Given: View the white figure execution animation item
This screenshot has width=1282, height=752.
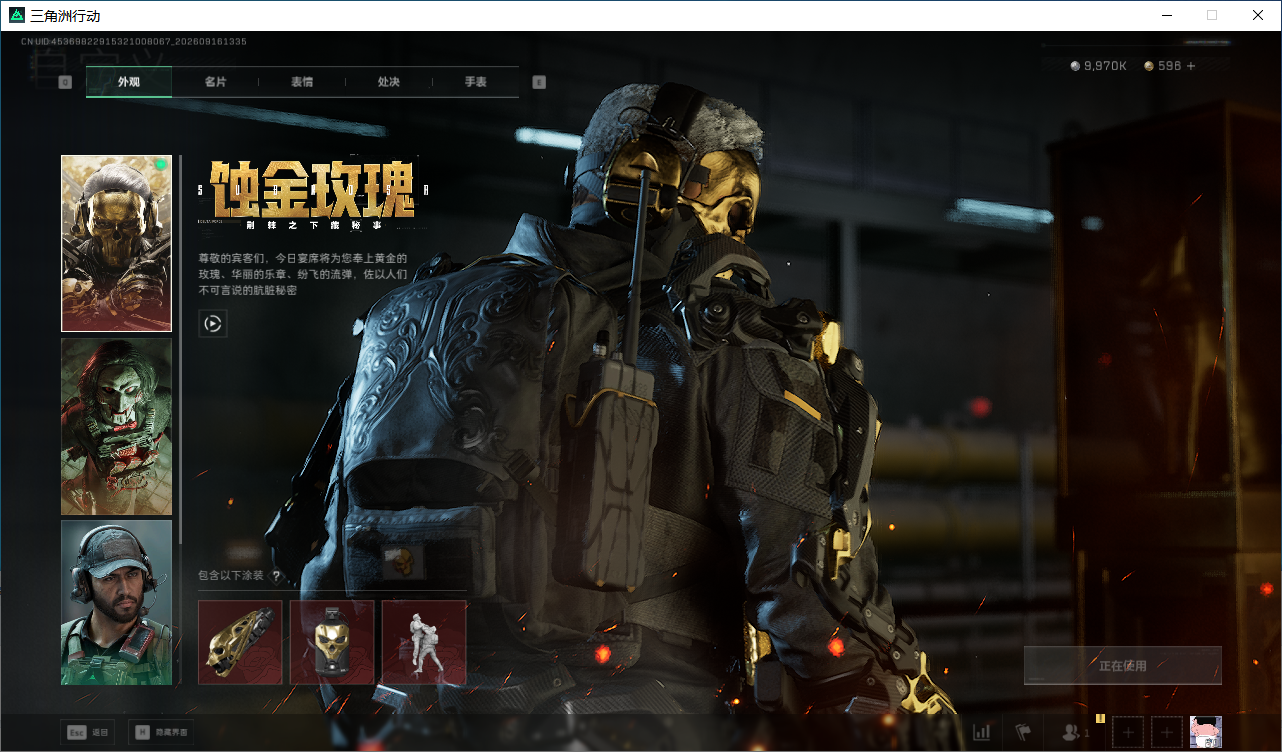Looking at the screenshot, I should click(x=424, y=642).
